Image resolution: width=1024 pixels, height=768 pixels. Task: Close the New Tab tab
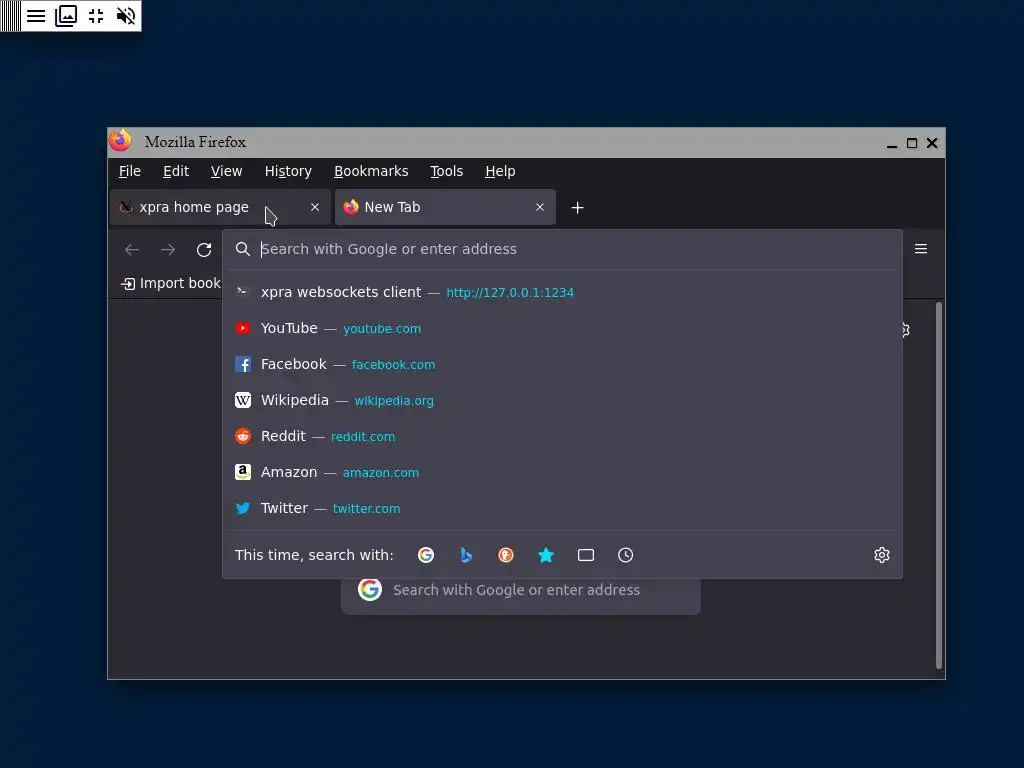(x=540, y=207)
